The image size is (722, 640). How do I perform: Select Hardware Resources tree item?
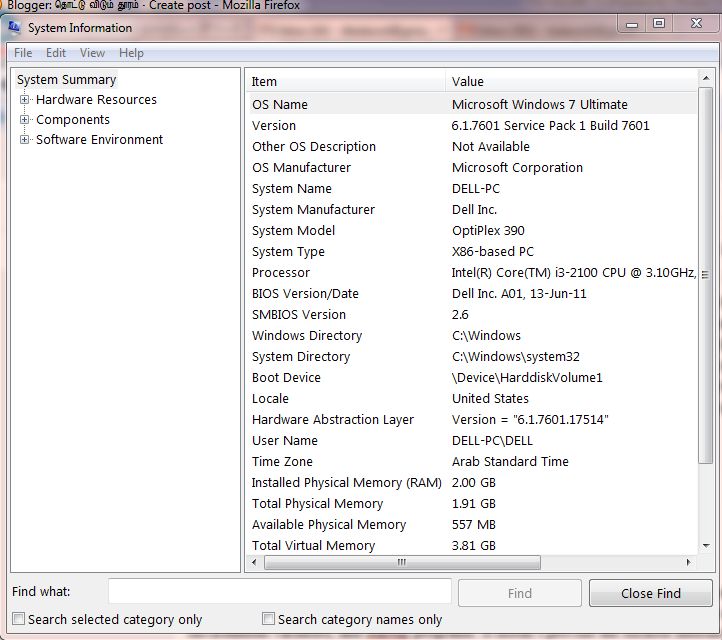click(96, 99)
